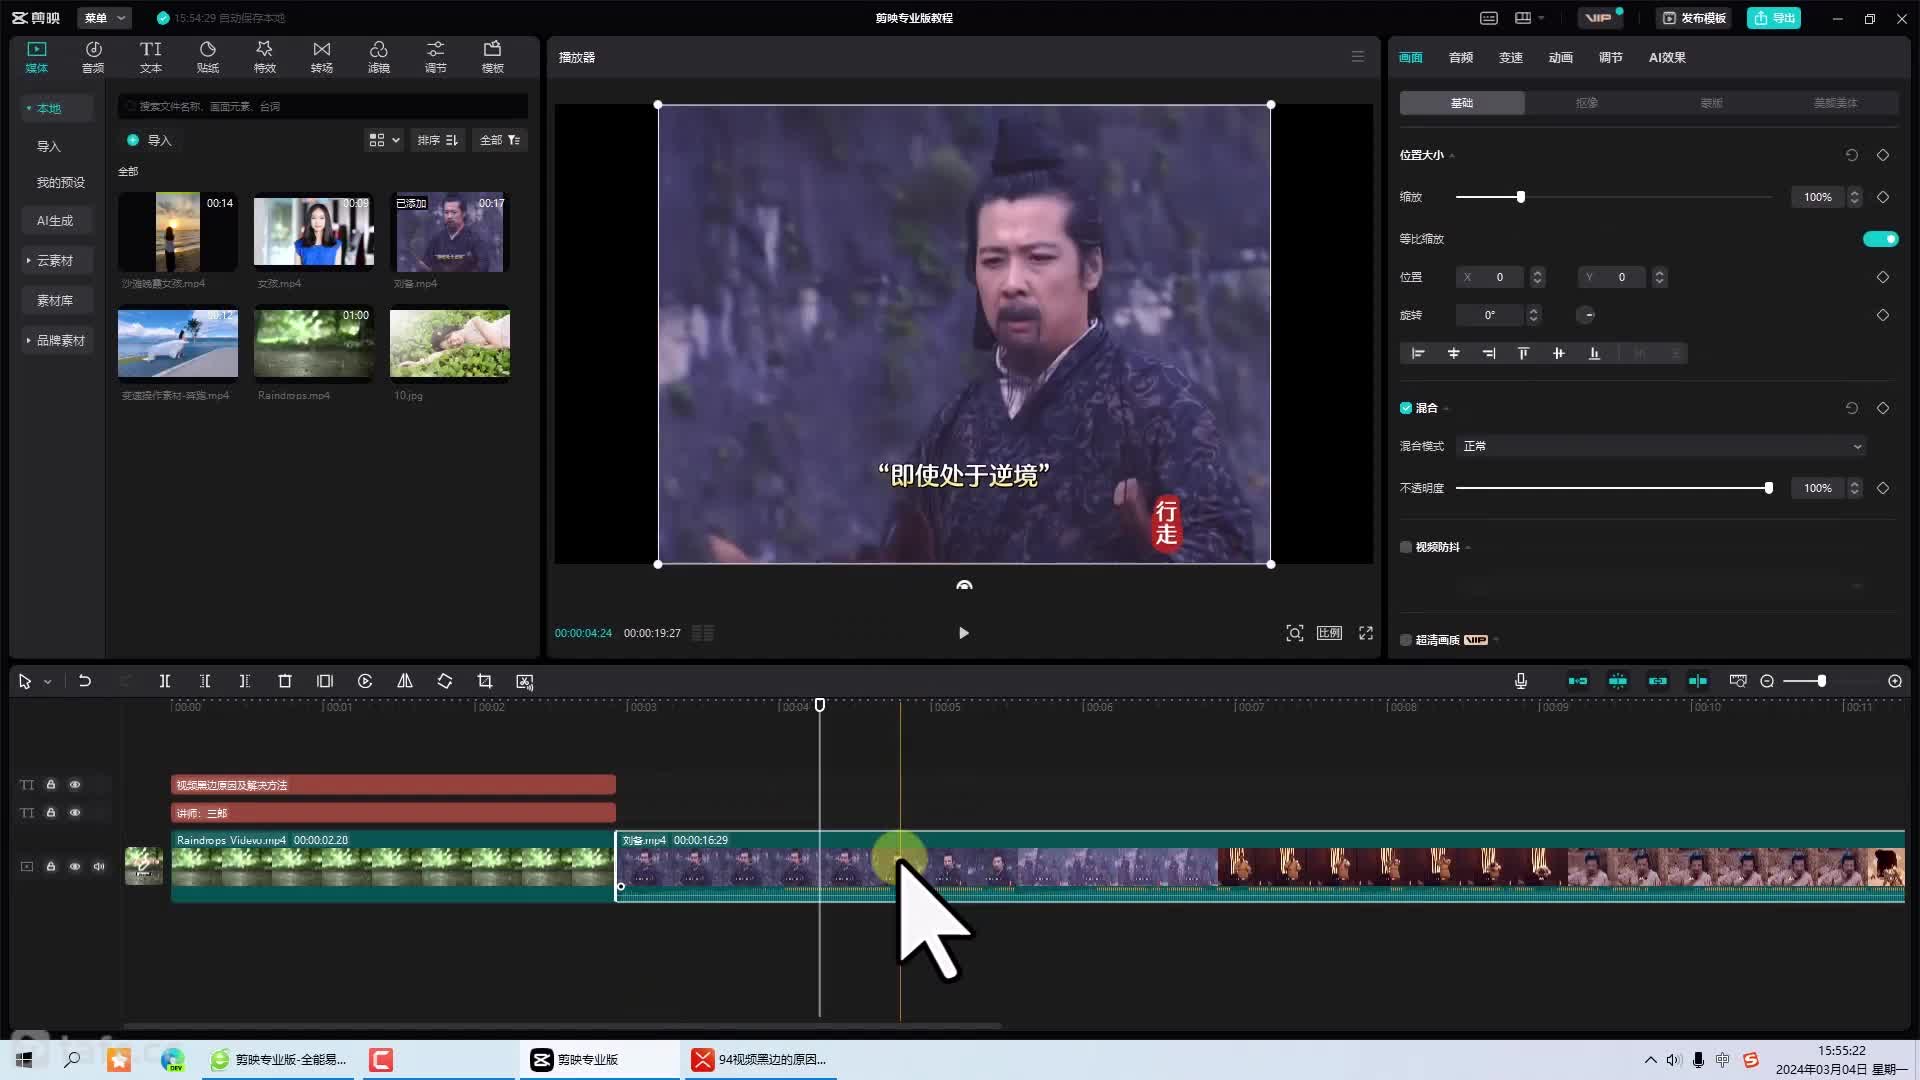Switch to the 蒙版 mask sub-tab

(x=1711, y=103)
